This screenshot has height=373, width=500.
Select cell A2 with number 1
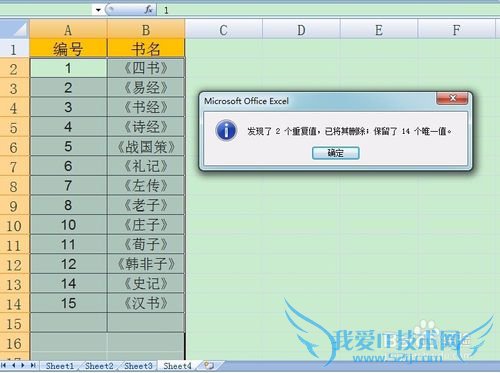pyautogui.click(x=68, y=68)
